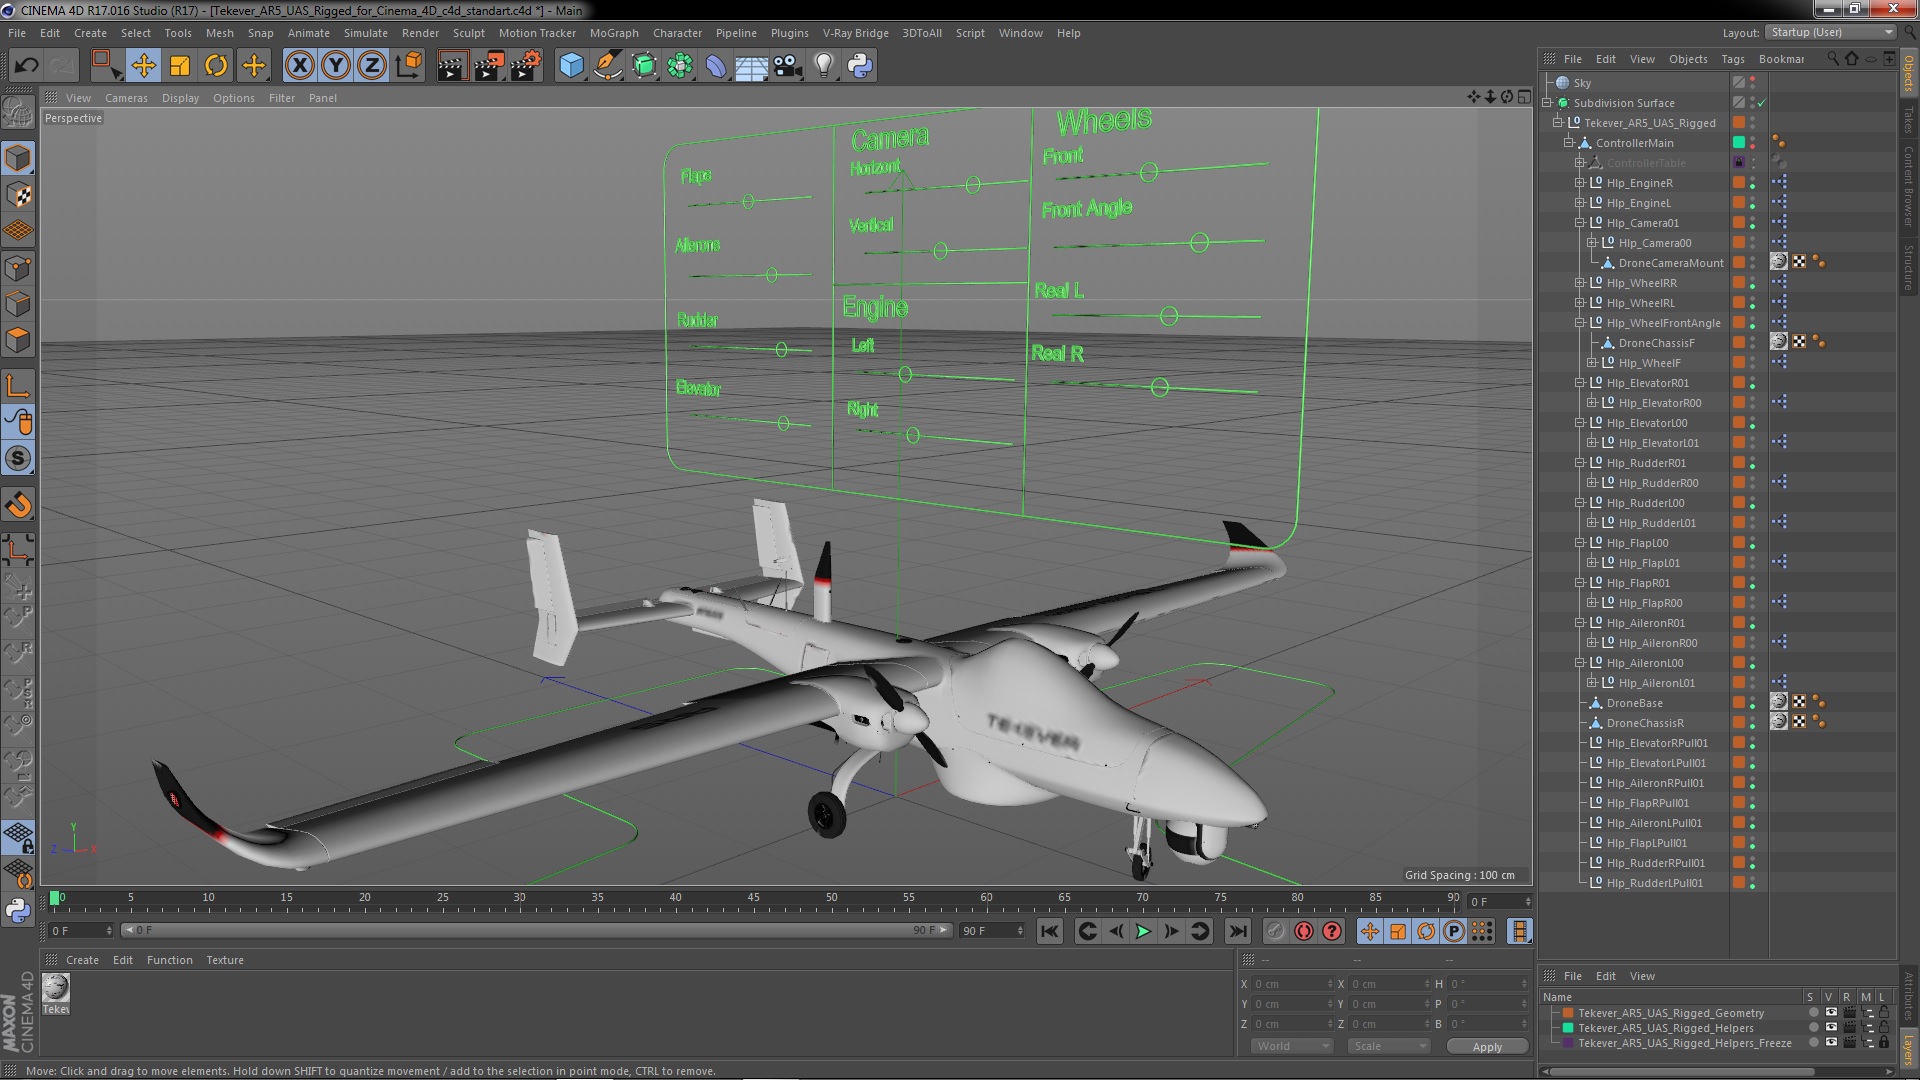Open the World coordinate system dropdown
Image resolution: width=1920 pixels, height=1080 pixels.
[x=1291, y=1046]
